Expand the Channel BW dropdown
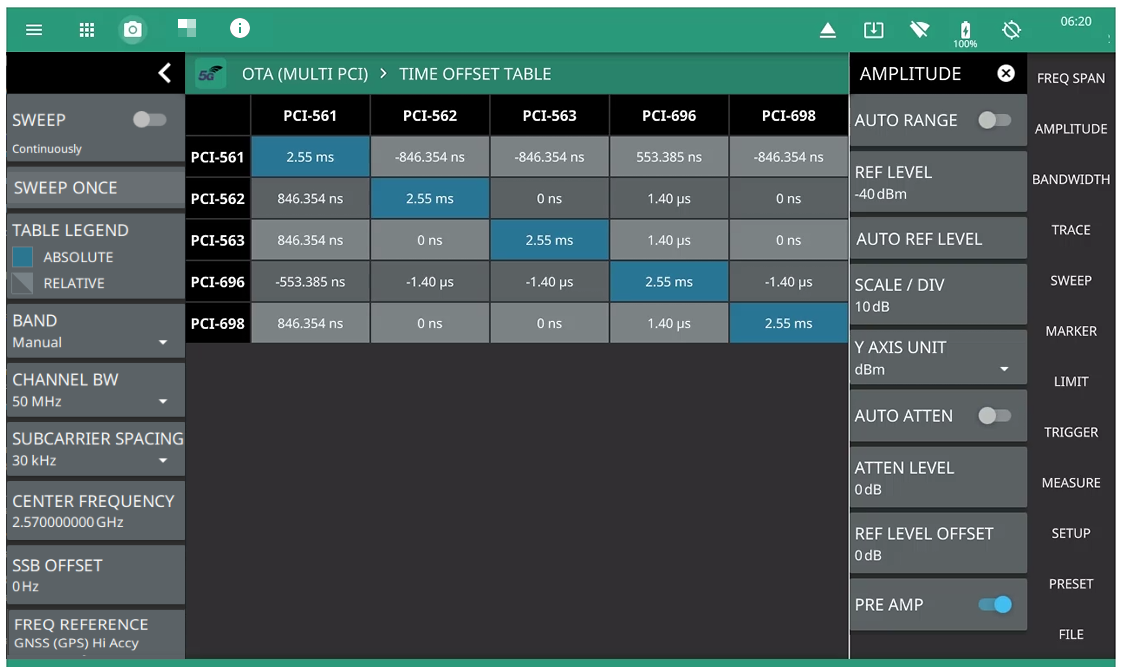Viewport: 1124px width, 667px height. coord(95,390)
